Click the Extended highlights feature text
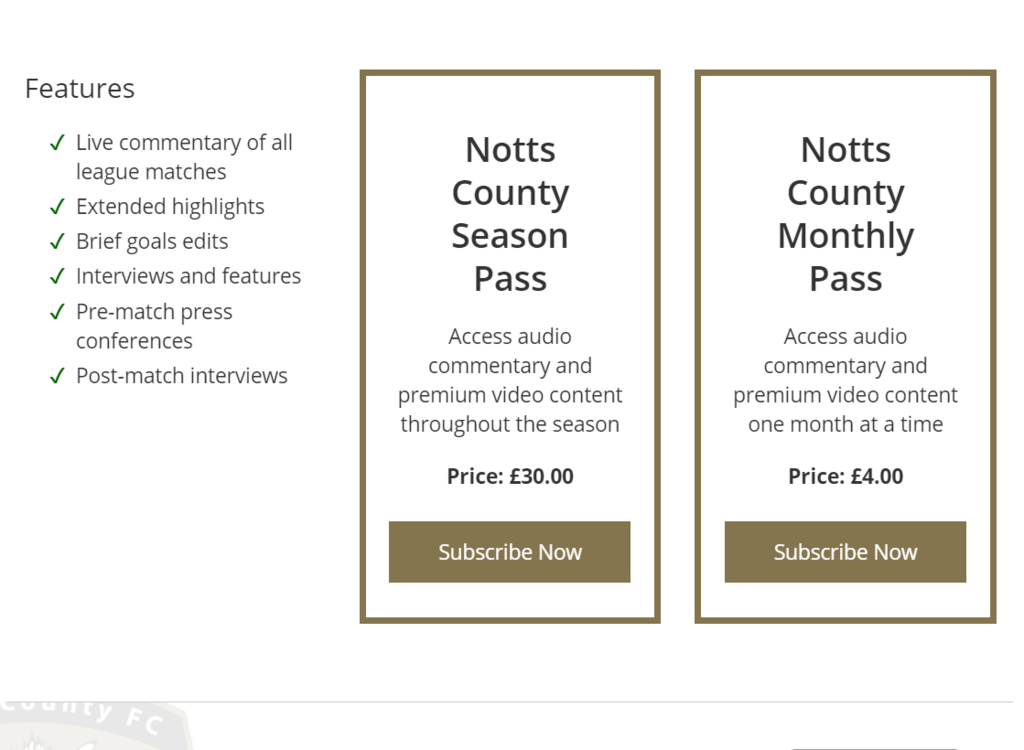 coord(170,207)
